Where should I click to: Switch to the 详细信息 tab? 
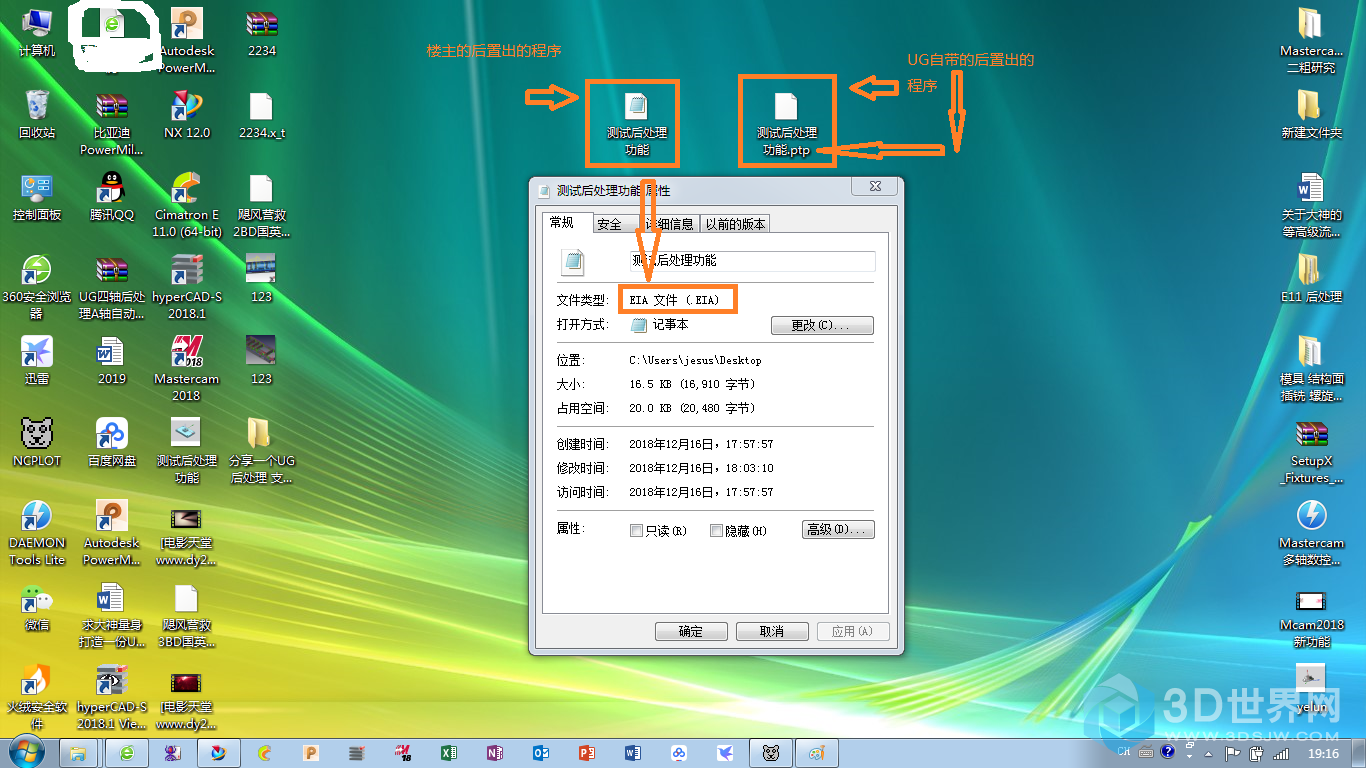[x=668, y=224]
